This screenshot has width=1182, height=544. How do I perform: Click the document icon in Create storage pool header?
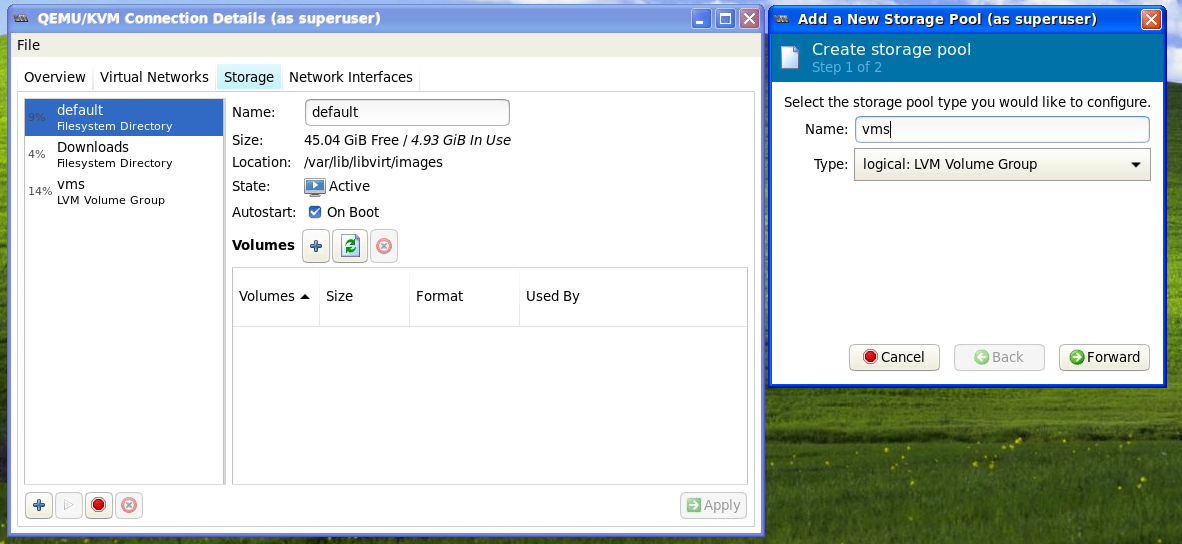pyautogui.click(x=789, y=58)
